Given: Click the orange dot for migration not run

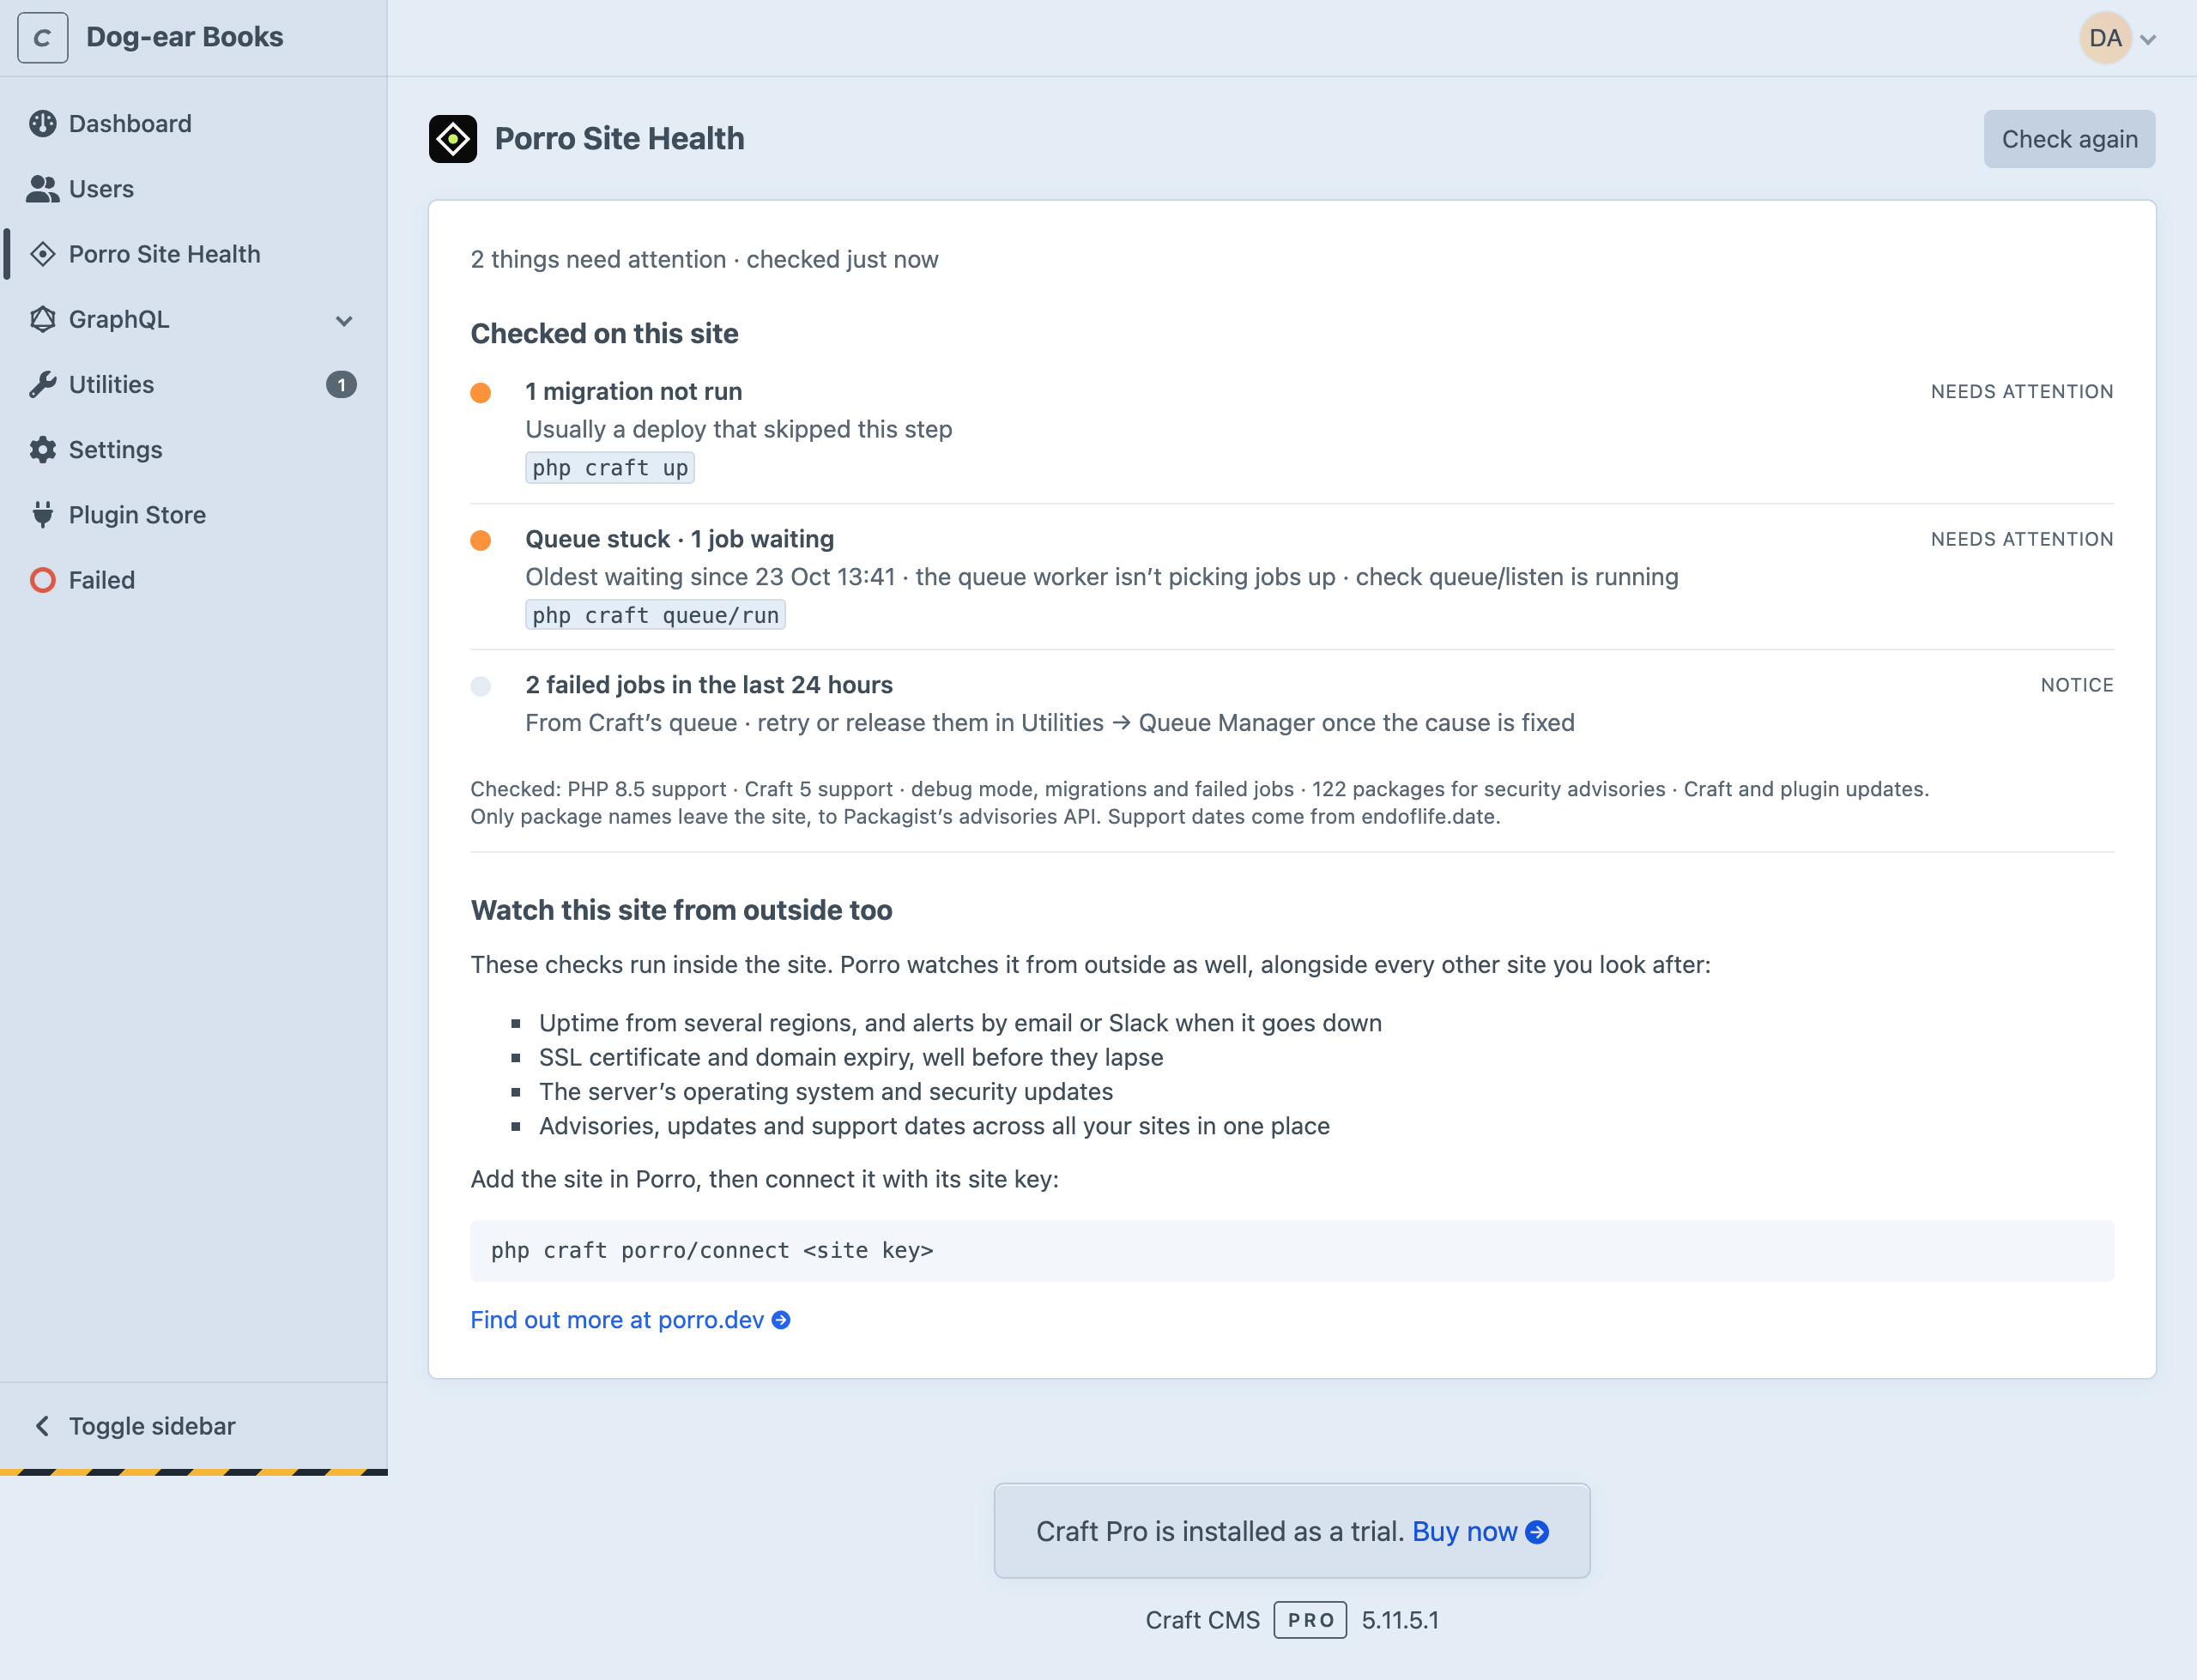Looking at the screenshot, I should [x=481, y=393].
